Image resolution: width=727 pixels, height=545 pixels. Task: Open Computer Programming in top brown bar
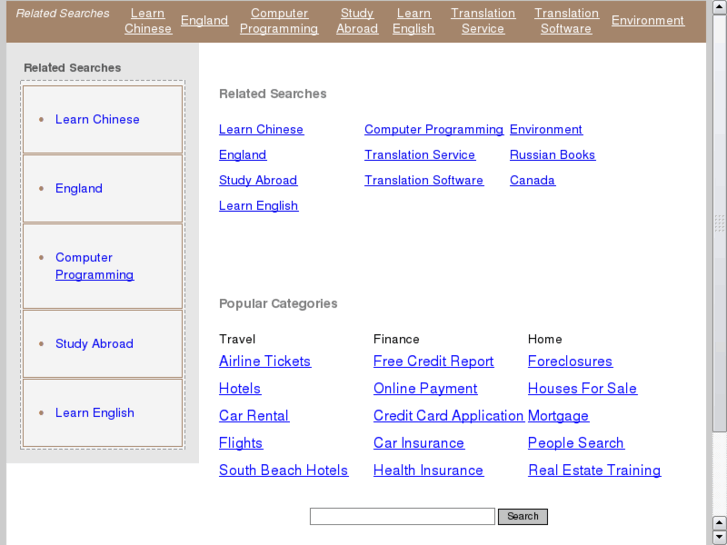pos(279,21)
